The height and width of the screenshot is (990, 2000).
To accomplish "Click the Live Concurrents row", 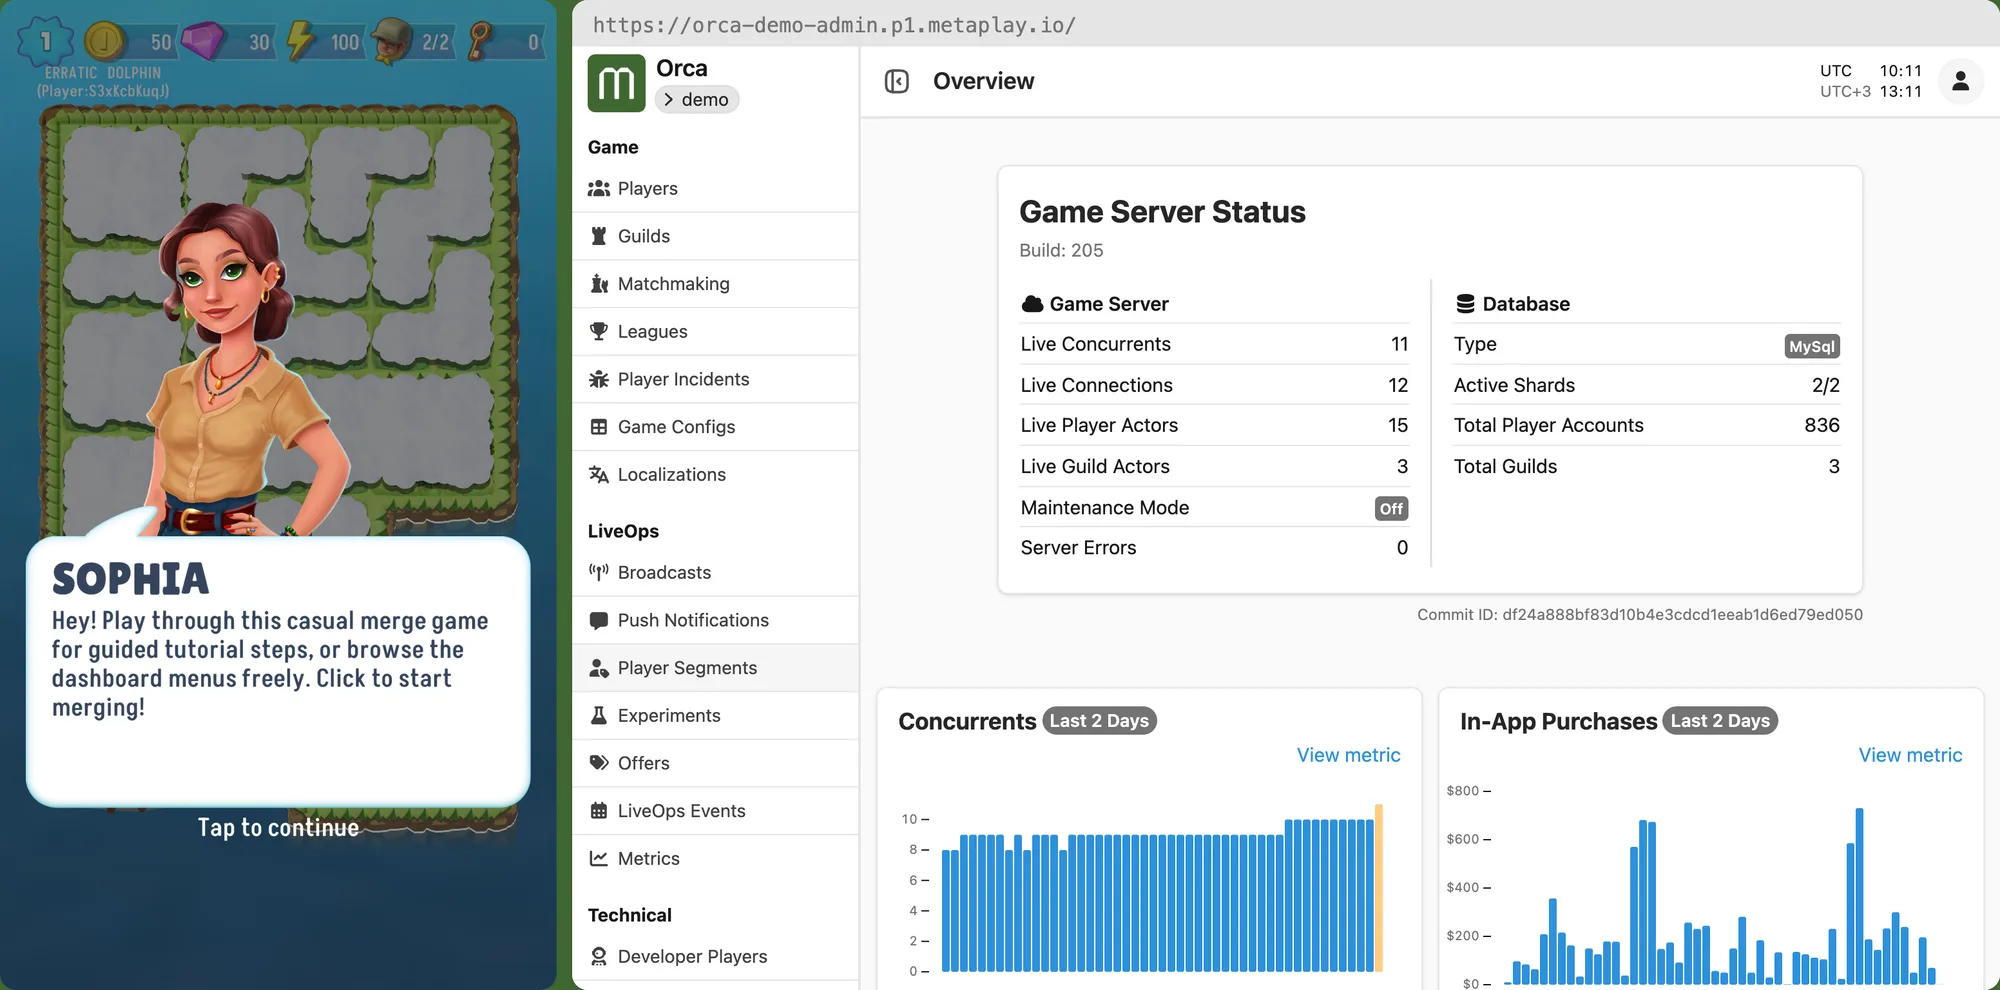I will click(x=1214, y=344).
